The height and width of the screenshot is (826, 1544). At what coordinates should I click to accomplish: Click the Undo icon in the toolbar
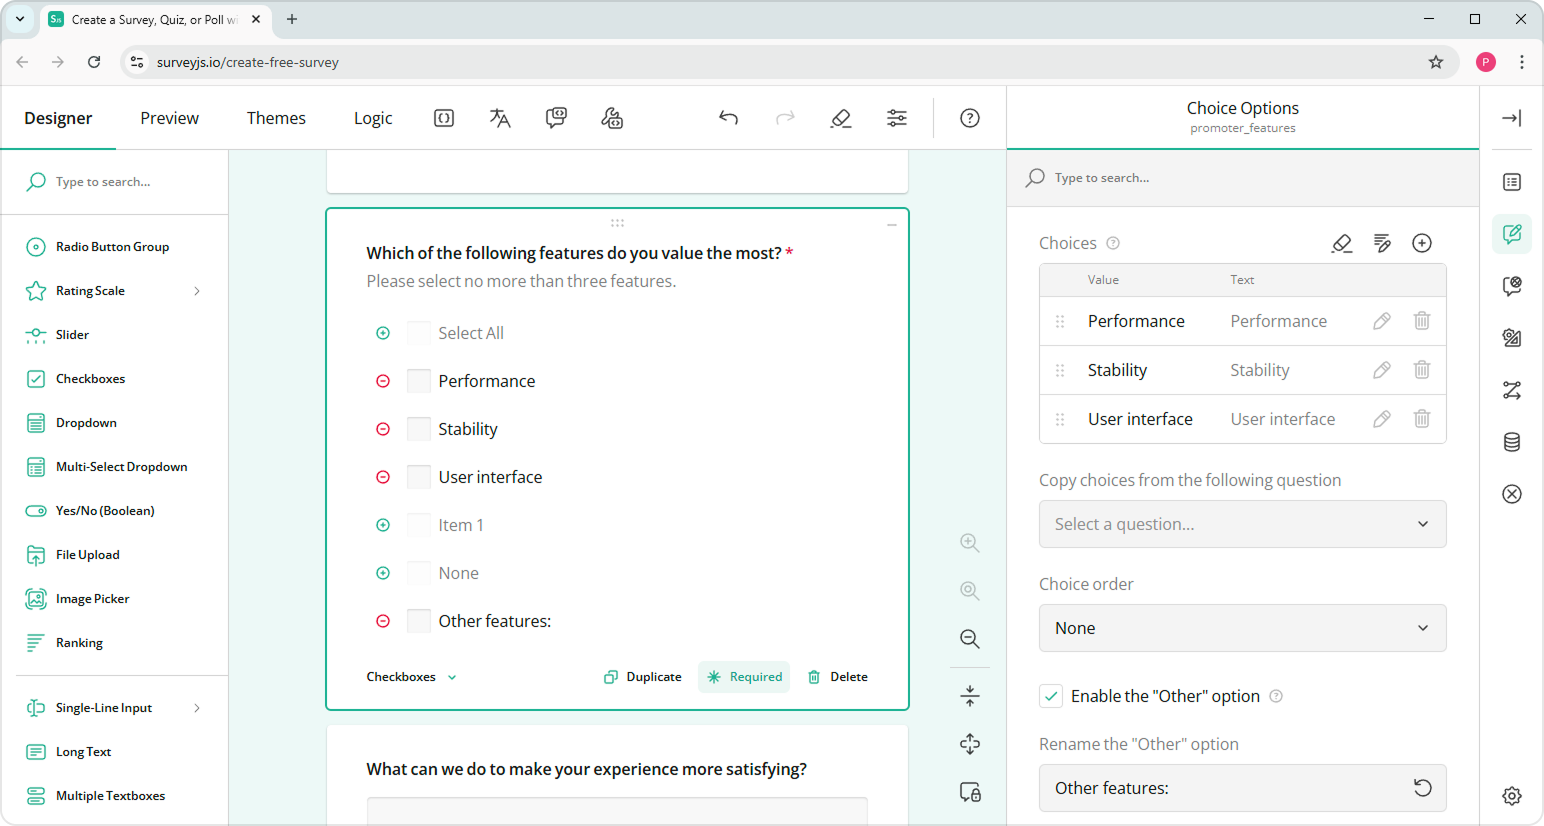coord(728,117)
